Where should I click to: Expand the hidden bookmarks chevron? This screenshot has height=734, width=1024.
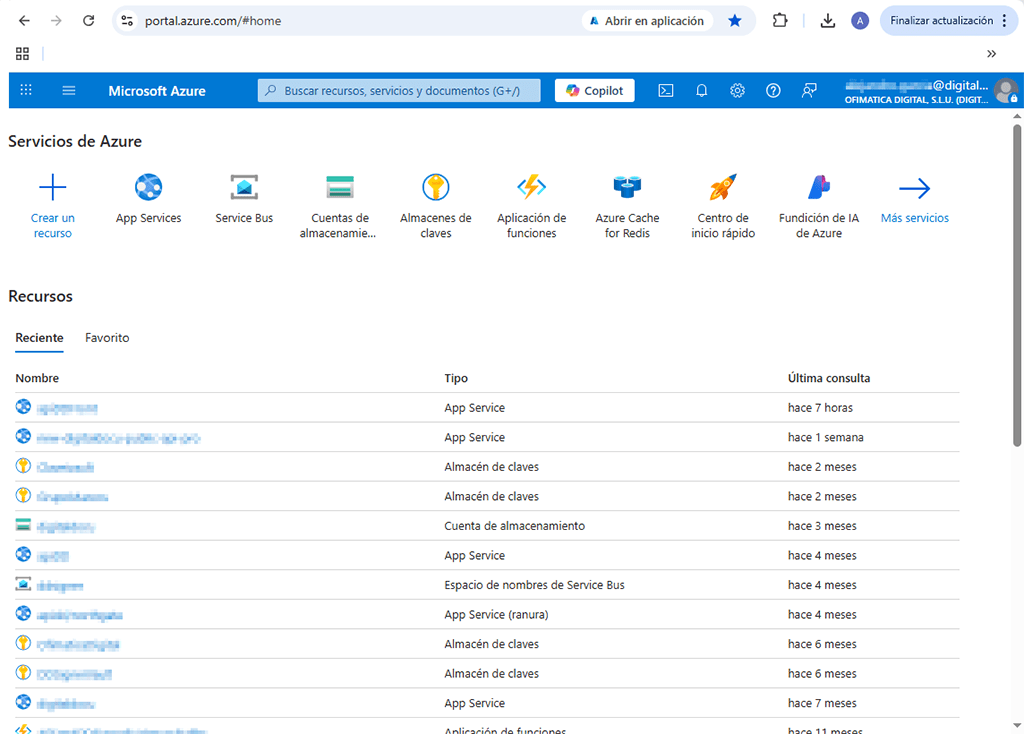(x=991, y=53)
